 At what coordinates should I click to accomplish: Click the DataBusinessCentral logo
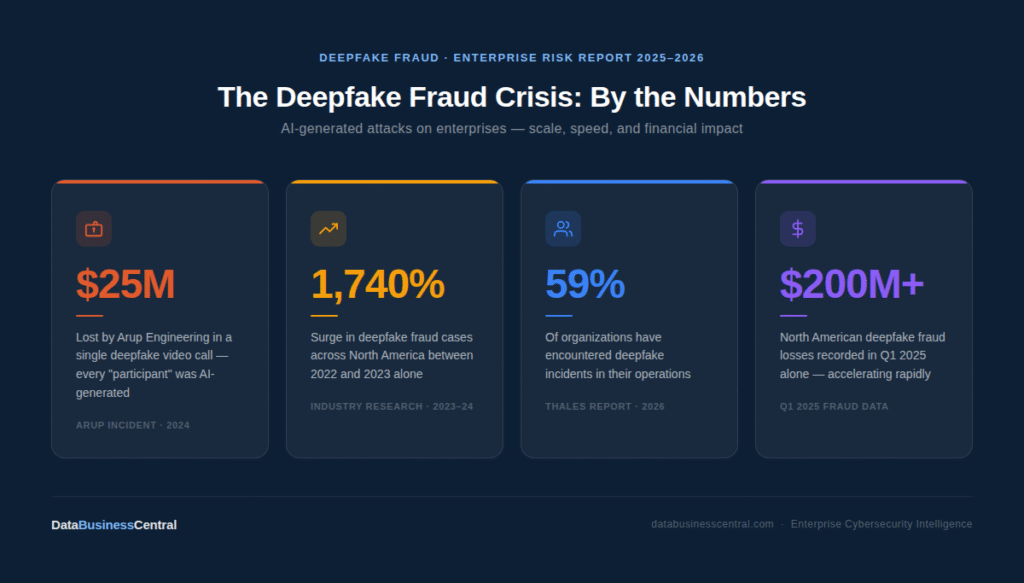[114, 525]
